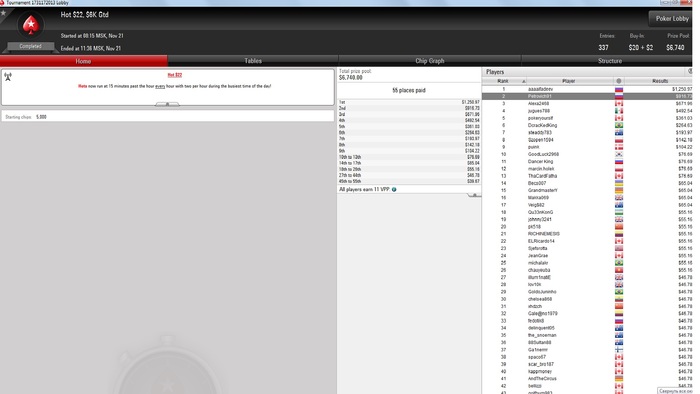Select player row ELRicardo14
The height and width of the screenshot is (394, 700).
(x=587, y=241)
